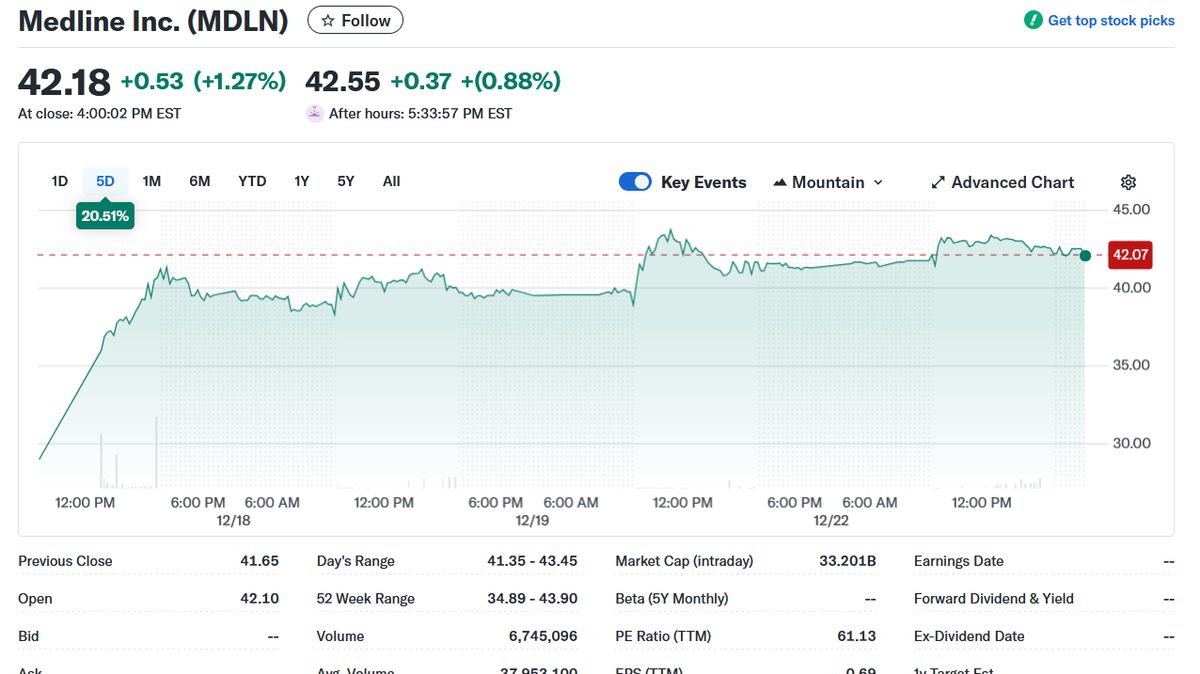Select the All time range
Image resolution: width=1200 pixels, height=674 pixels.
[x=391, y=181]
